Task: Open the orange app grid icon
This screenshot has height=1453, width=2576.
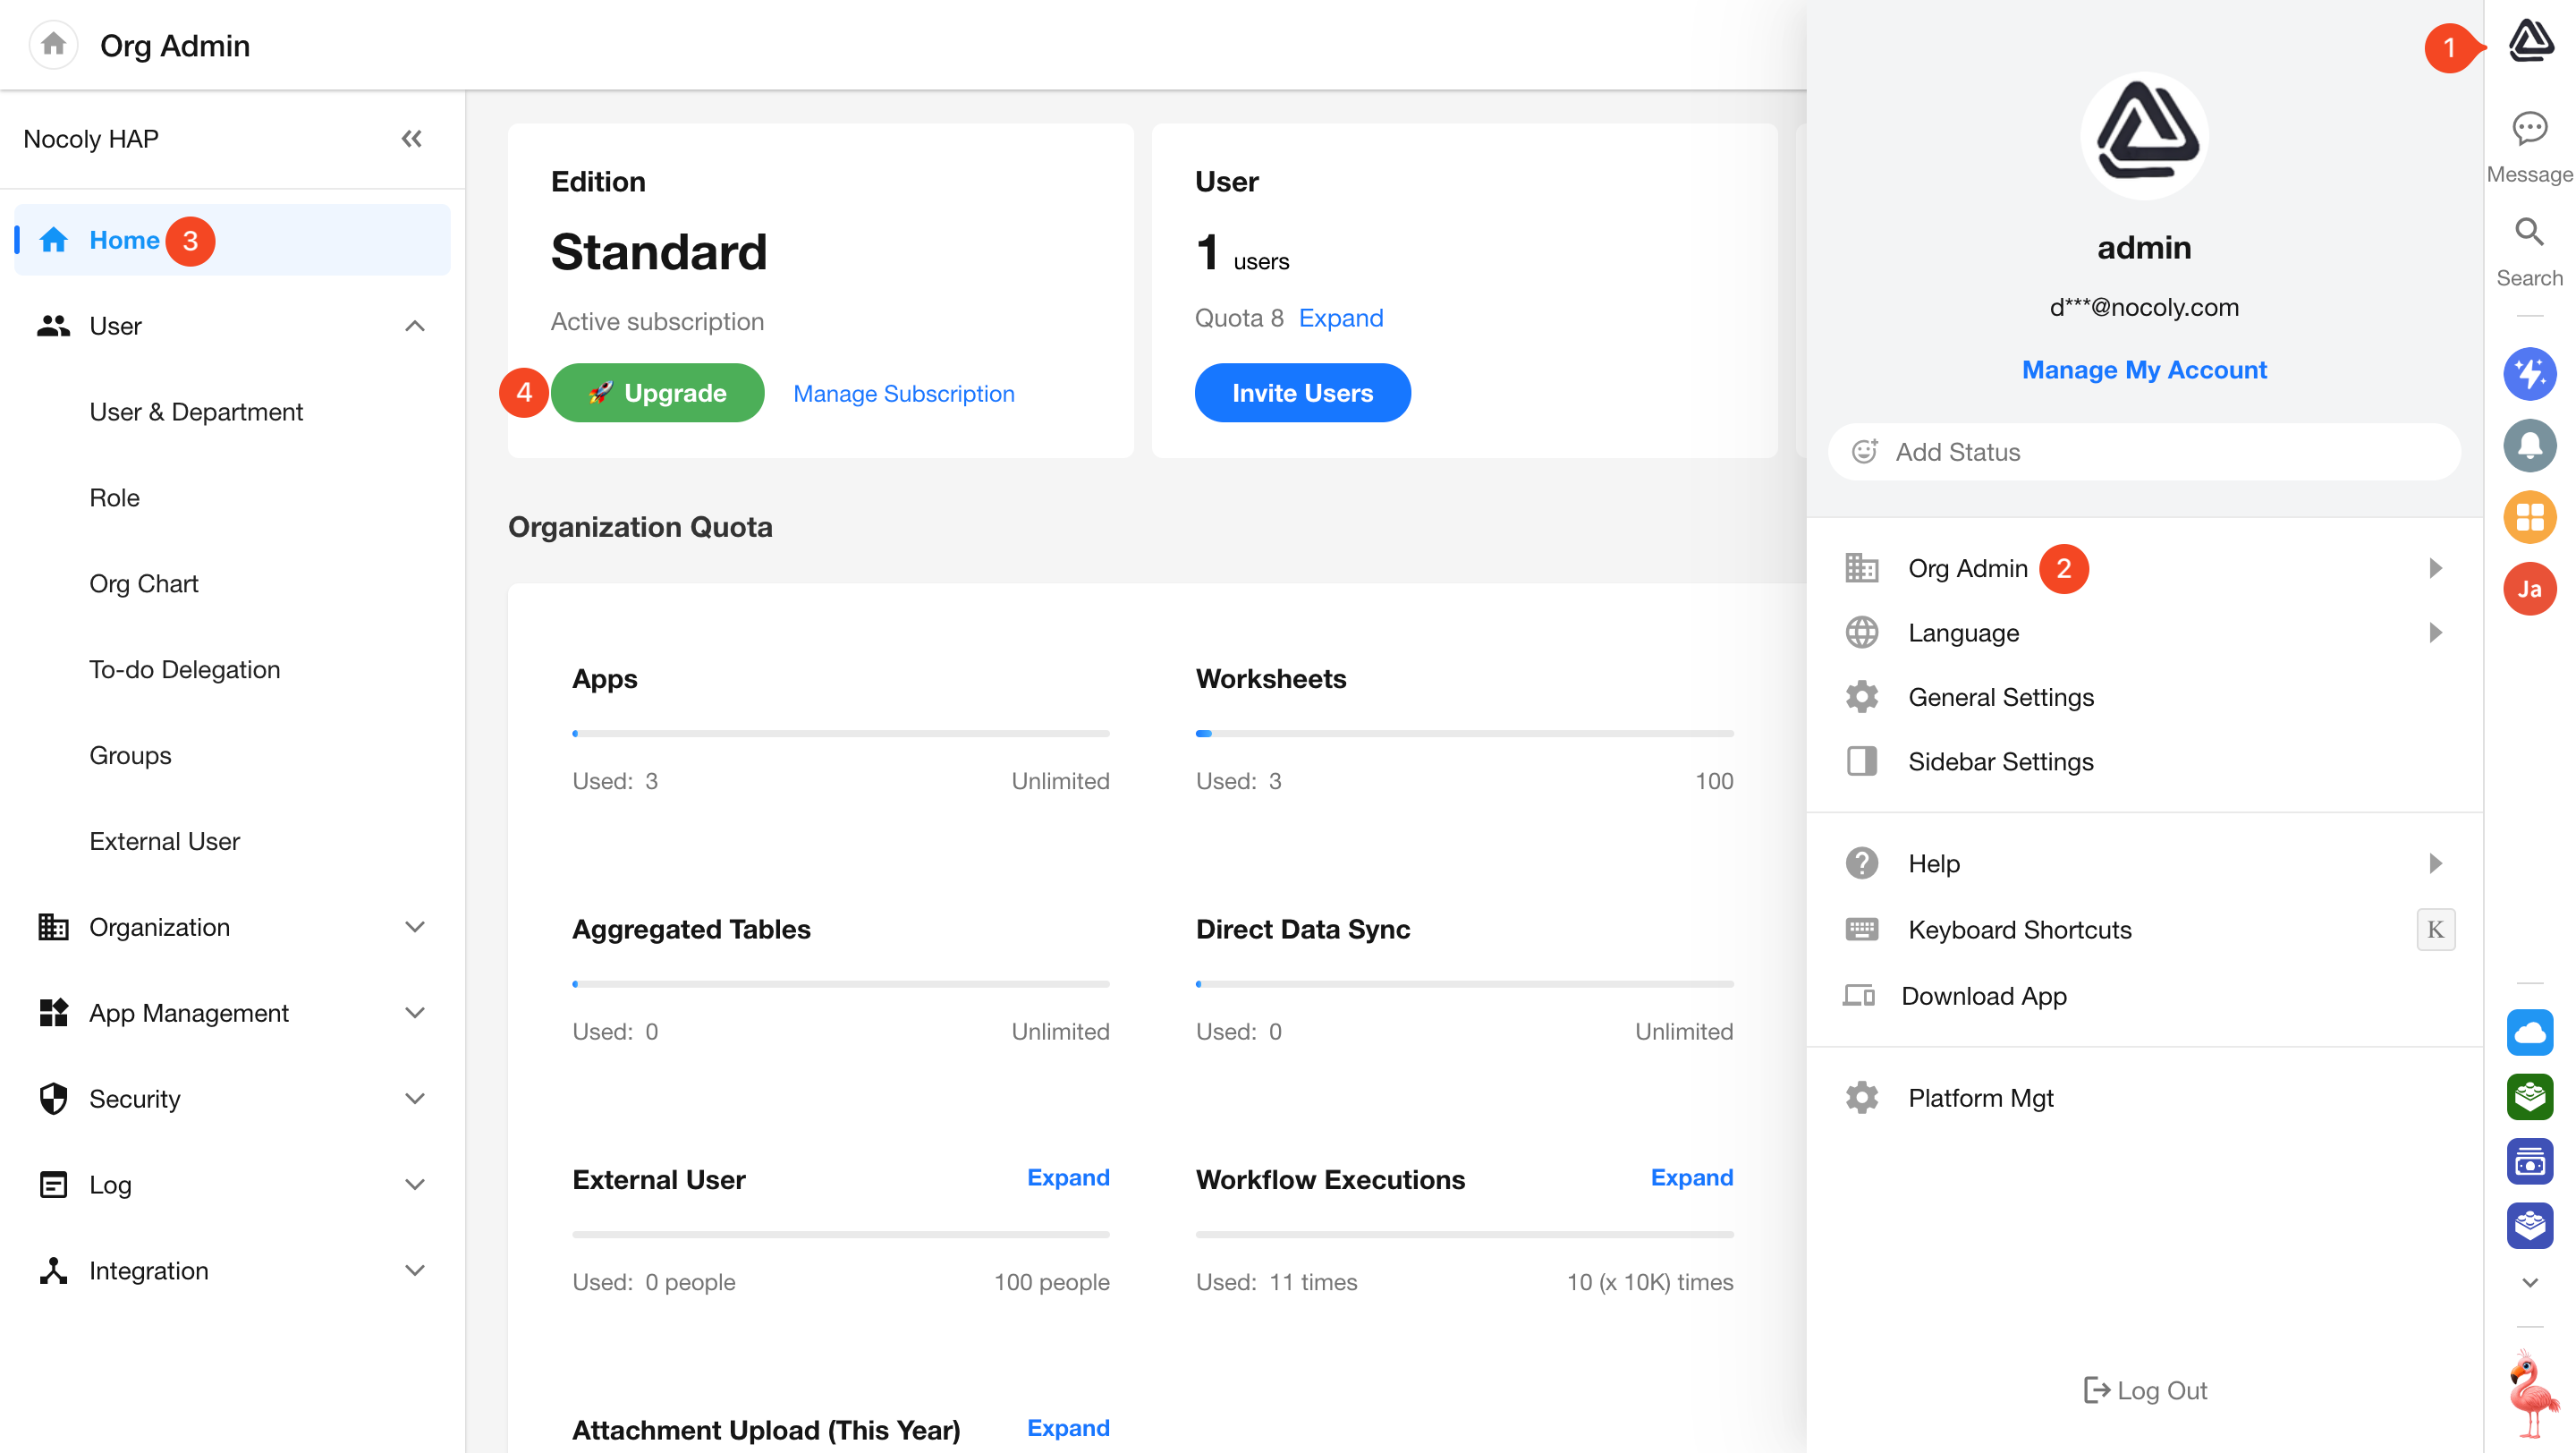Action: pyautogui.click(x=2529, y=517)
